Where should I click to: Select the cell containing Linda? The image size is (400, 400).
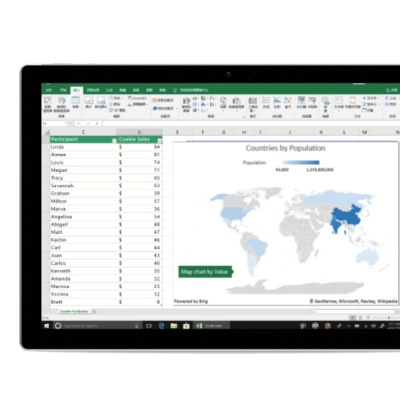(x=83, y=147)
